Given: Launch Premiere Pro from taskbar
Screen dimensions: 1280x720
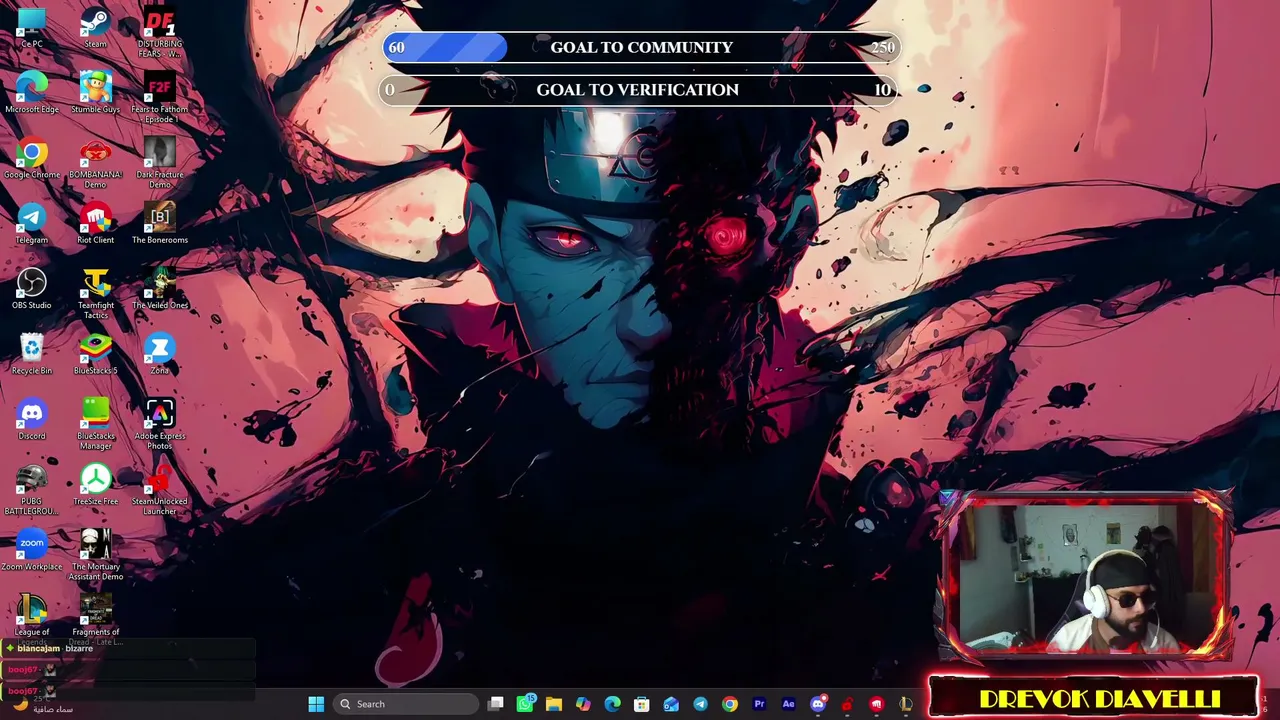Looking at the screenshot, I should (759, 704).
